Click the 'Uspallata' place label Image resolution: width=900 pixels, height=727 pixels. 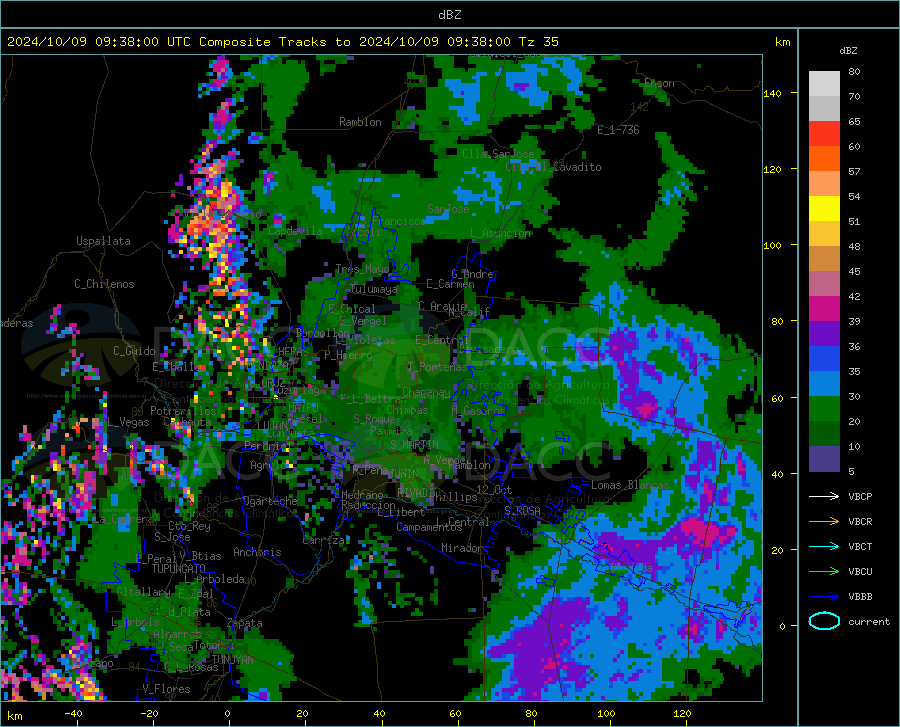103,241
